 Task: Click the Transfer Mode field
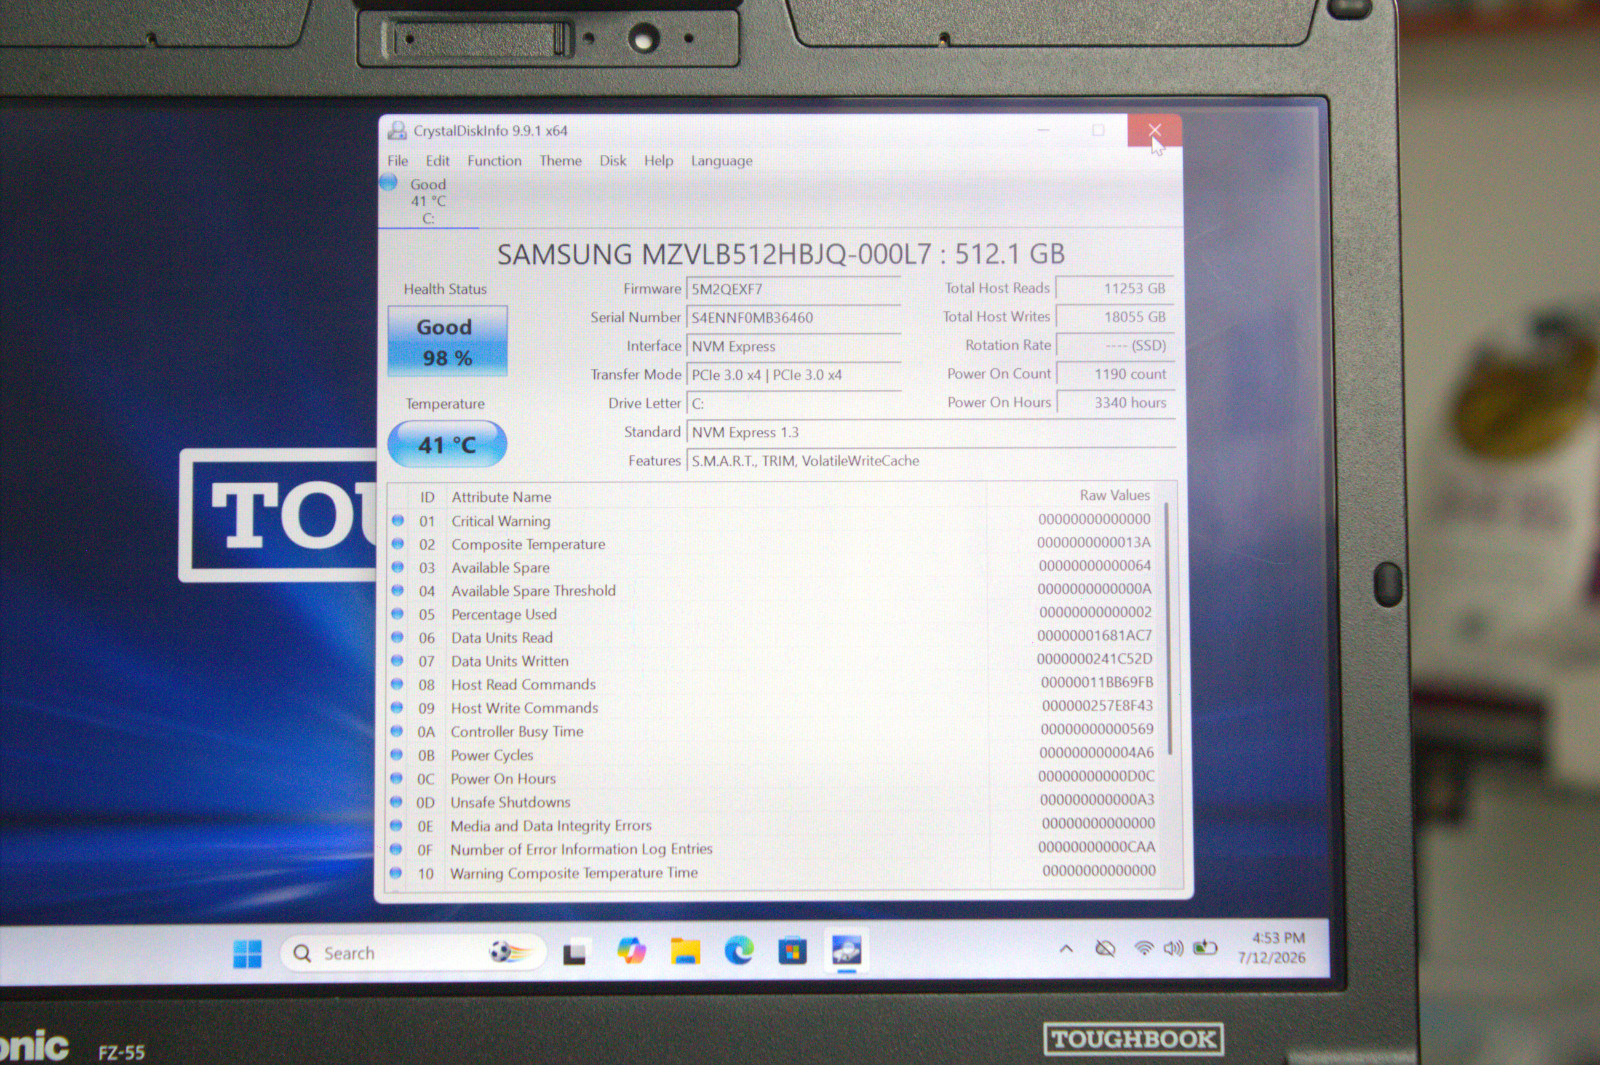point(793,375)
